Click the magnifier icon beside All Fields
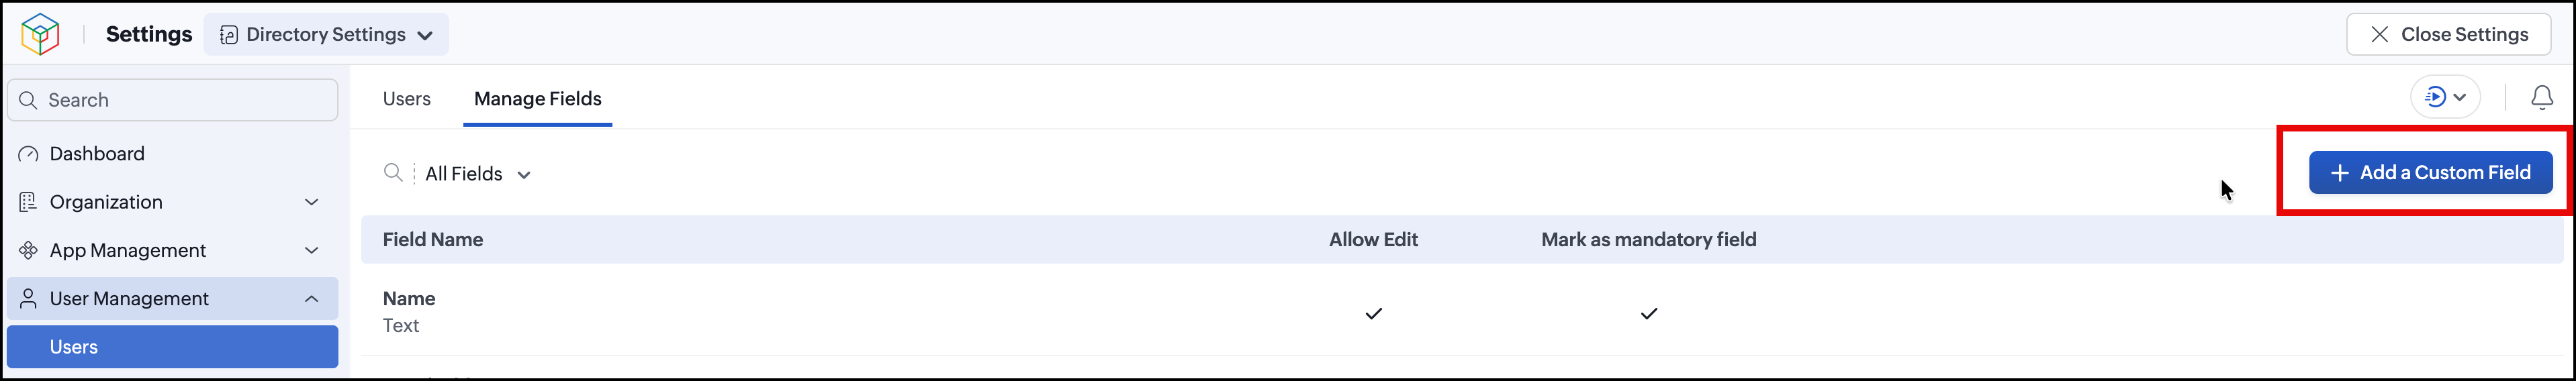 pos(393,173)
